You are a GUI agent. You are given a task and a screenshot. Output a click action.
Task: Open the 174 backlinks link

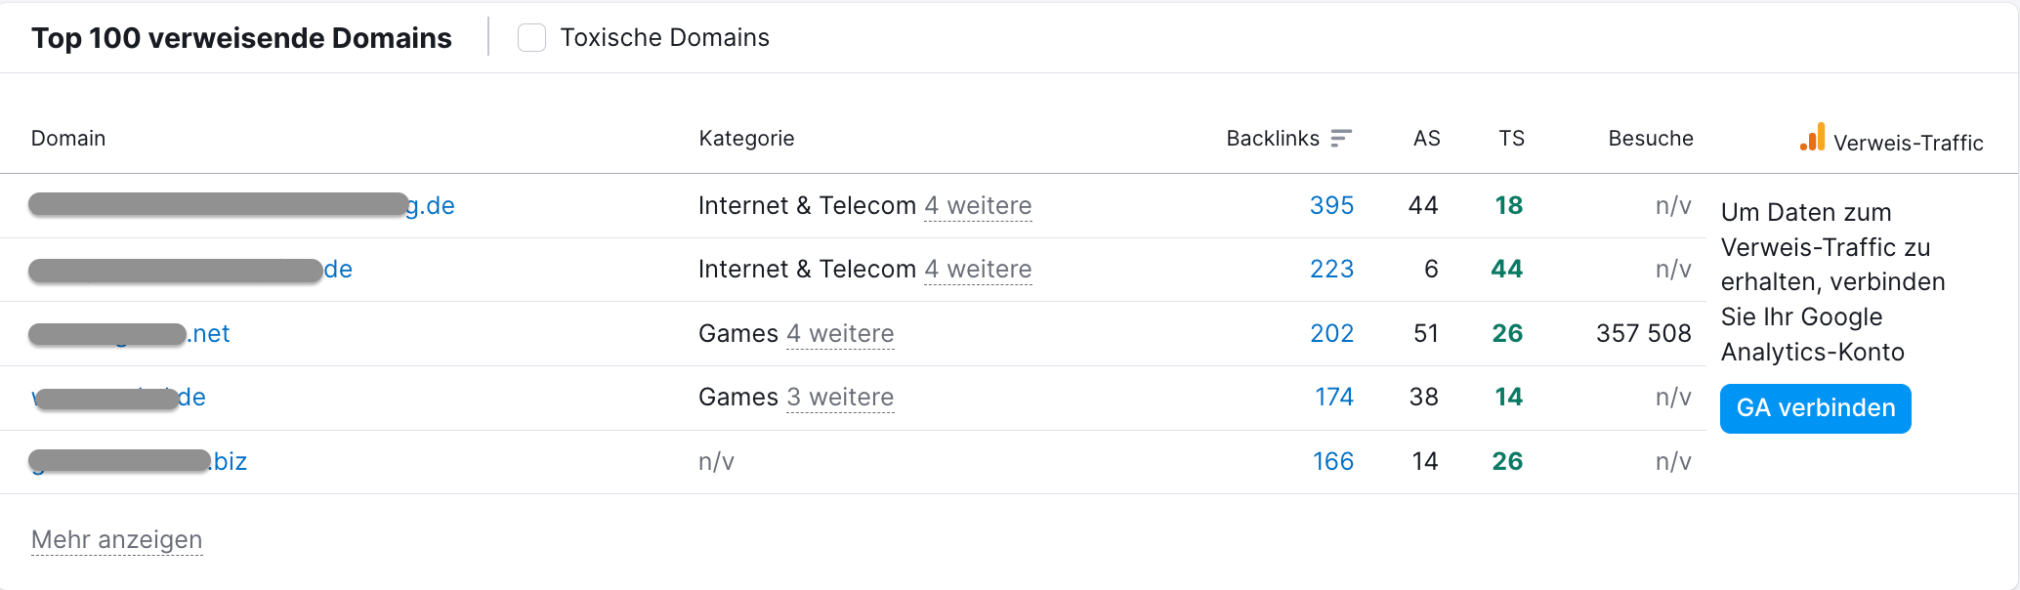point(1334,397)
